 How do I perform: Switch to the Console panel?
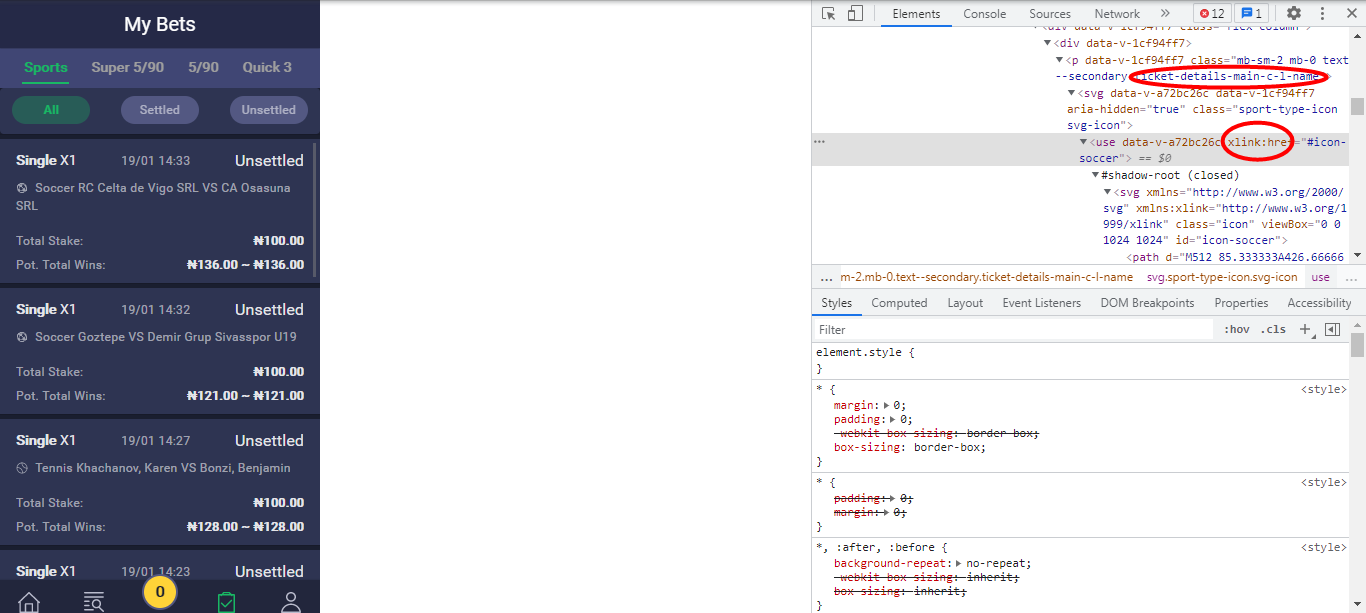(984, 13)
